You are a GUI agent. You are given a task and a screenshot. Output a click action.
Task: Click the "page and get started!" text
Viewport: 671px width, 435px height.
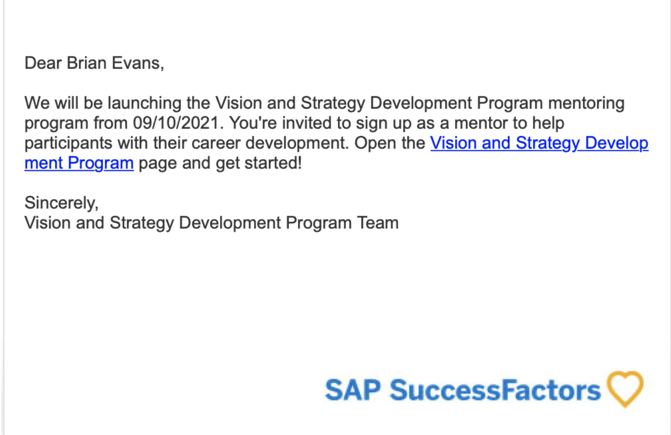(220, 163)
